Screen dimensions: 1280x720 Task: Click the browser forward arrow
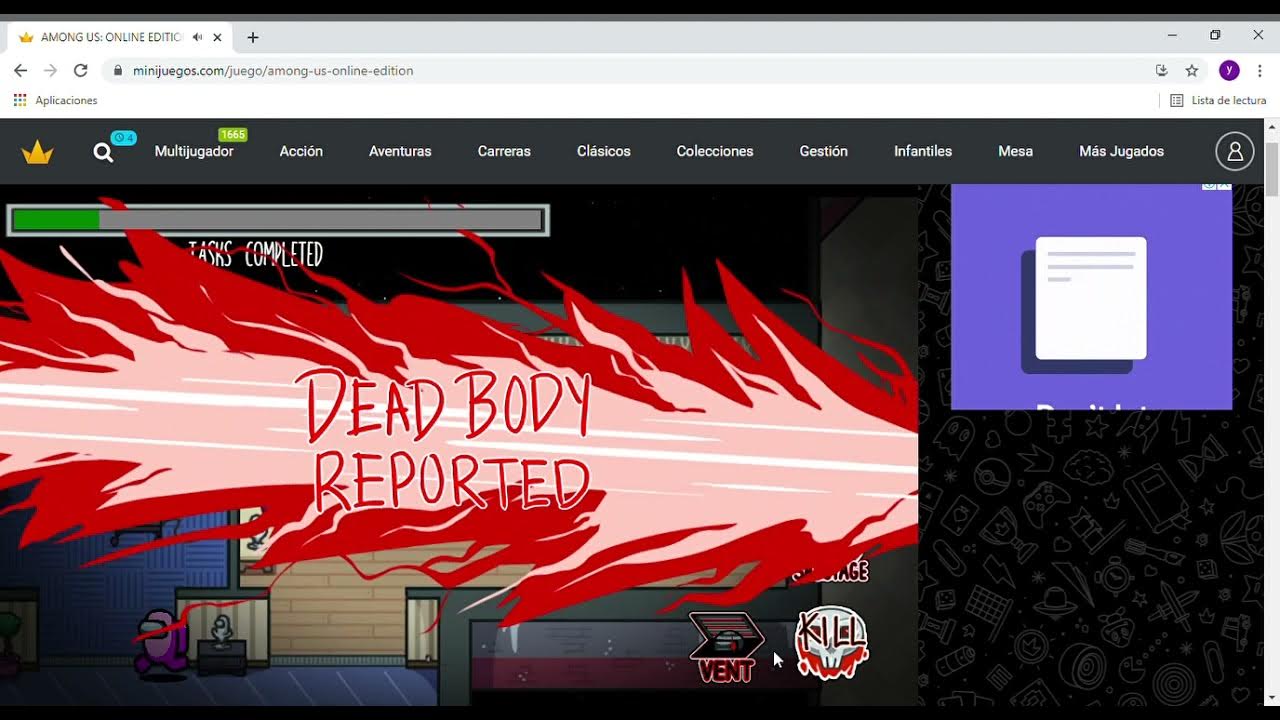click(51, 71)
